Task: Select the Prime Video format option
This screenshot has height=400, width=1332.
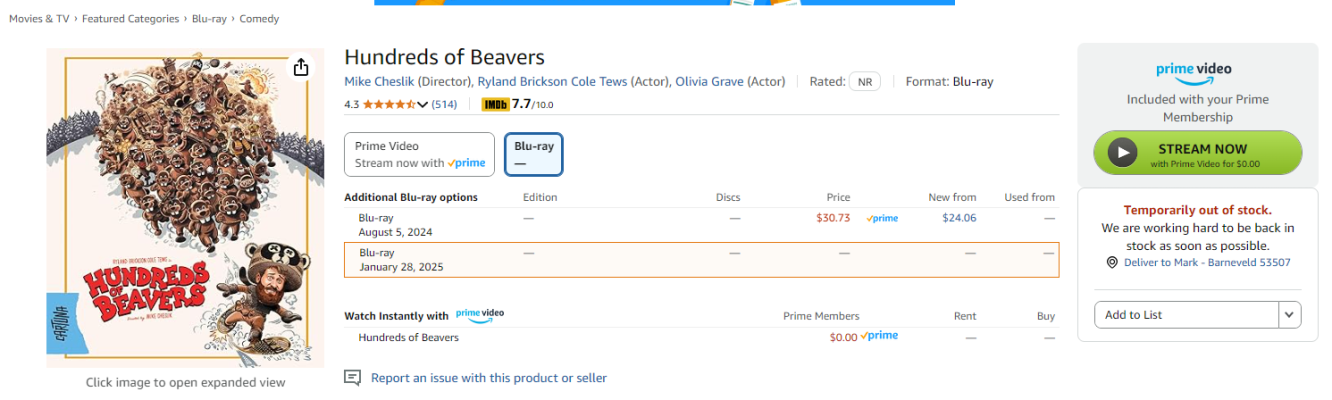Action: 420,154
